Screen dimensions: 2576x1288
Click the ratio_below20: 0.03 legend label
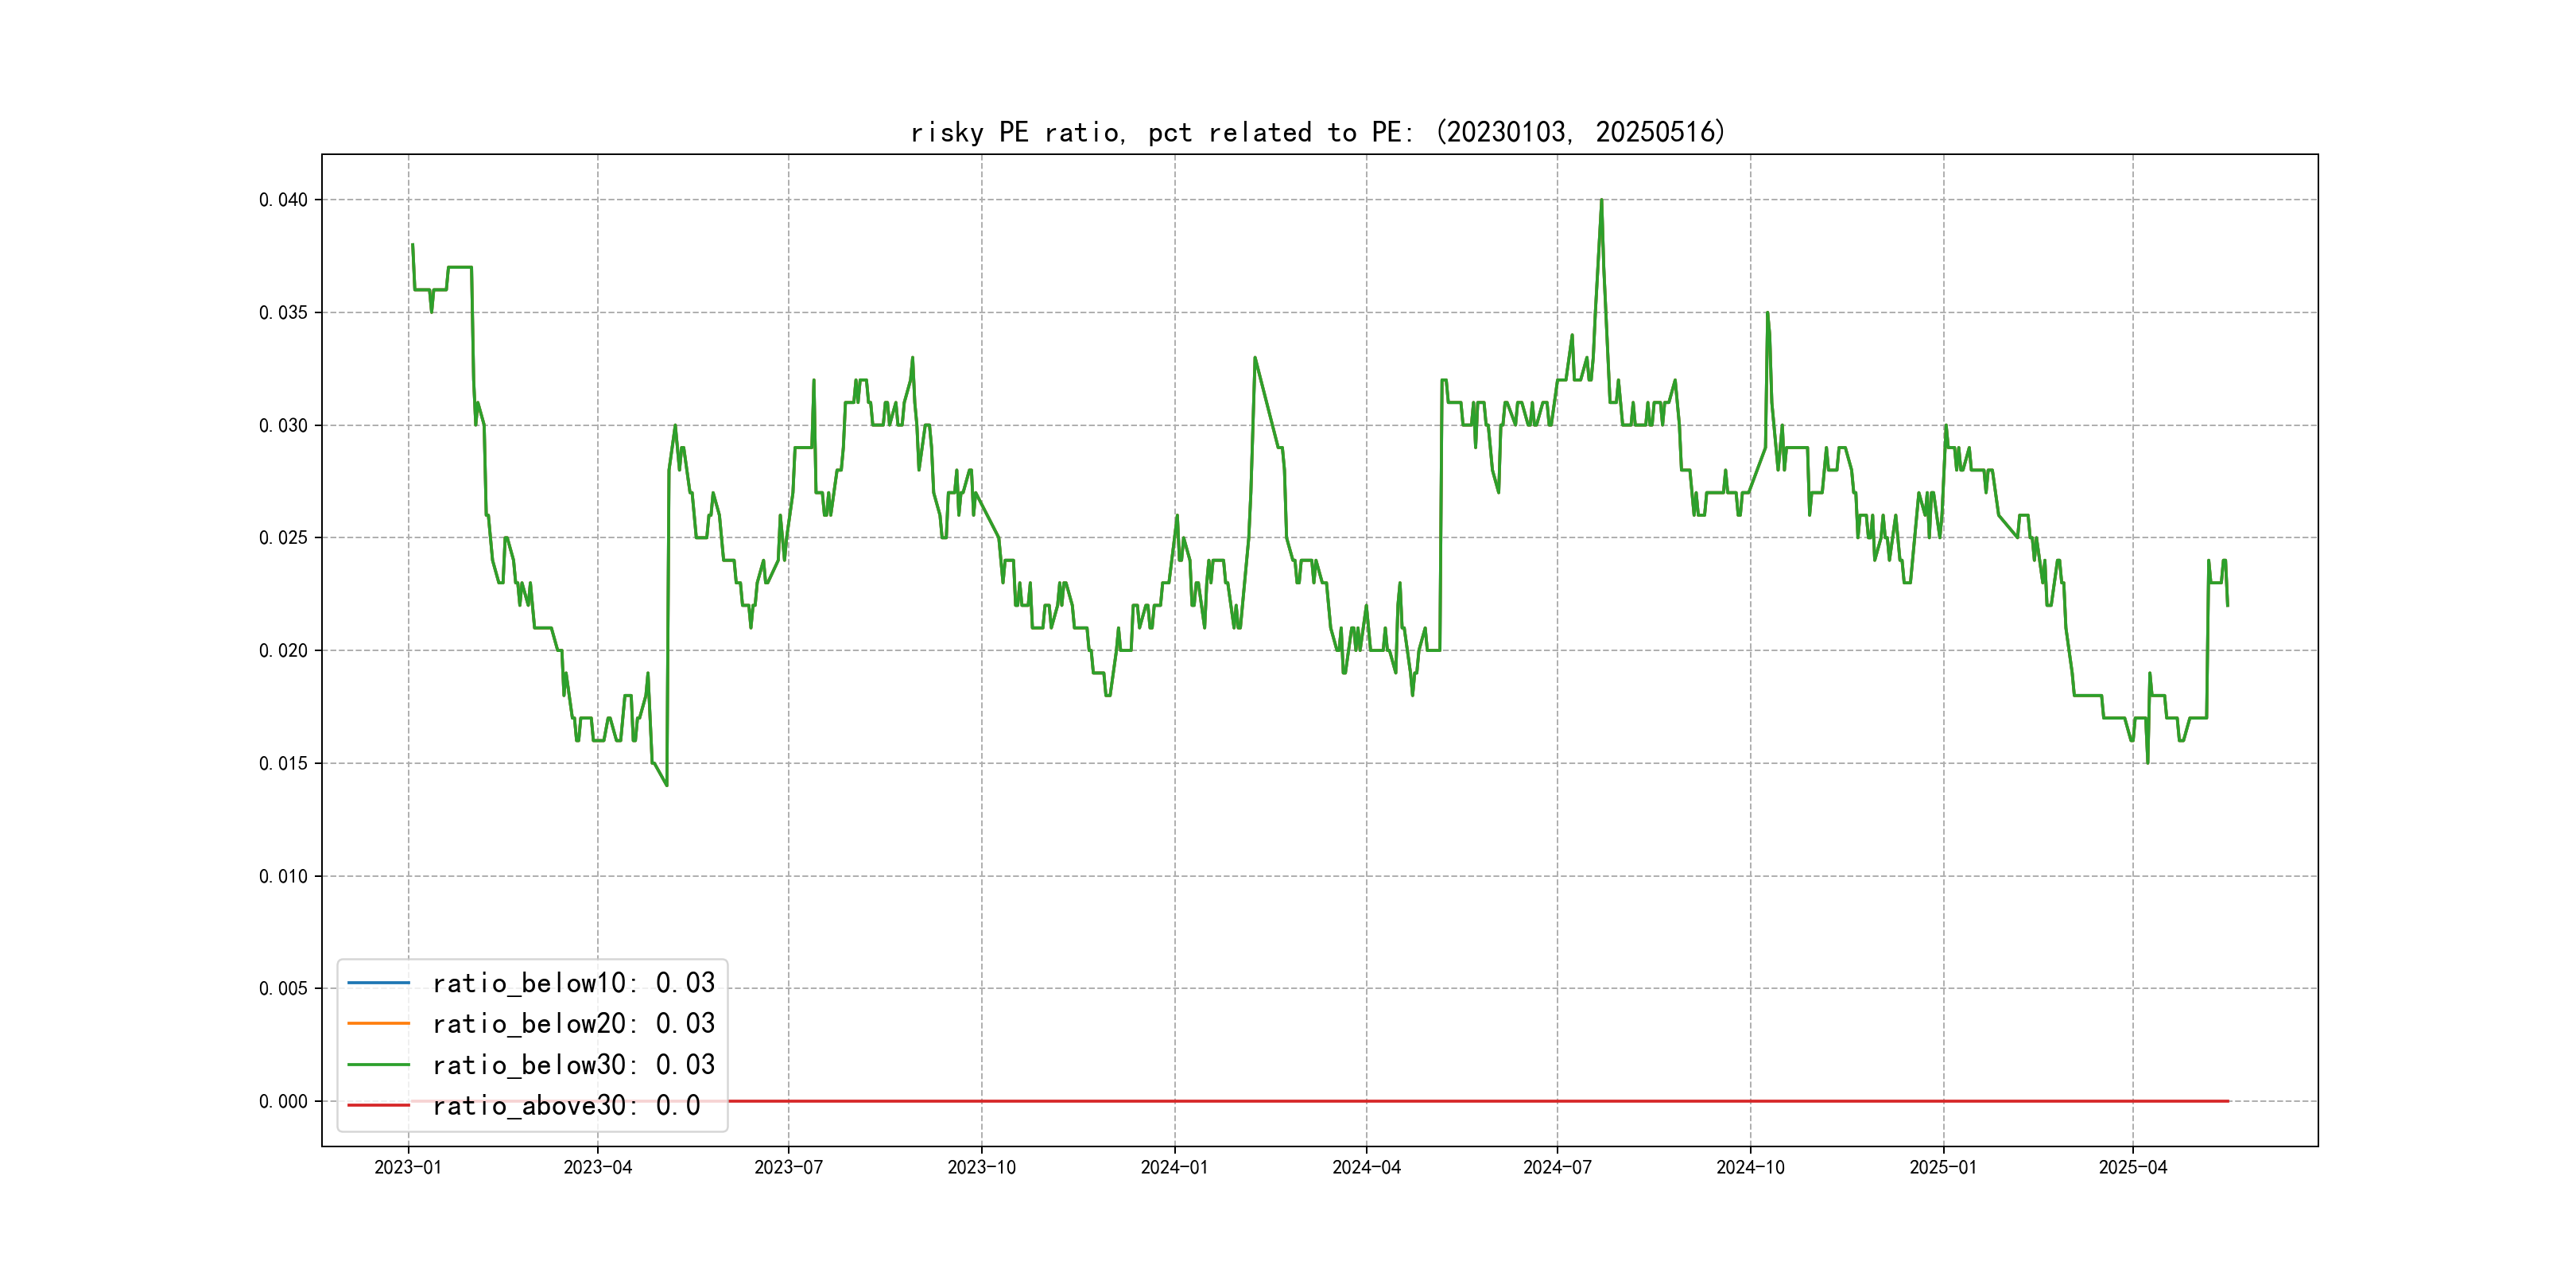573,1024
